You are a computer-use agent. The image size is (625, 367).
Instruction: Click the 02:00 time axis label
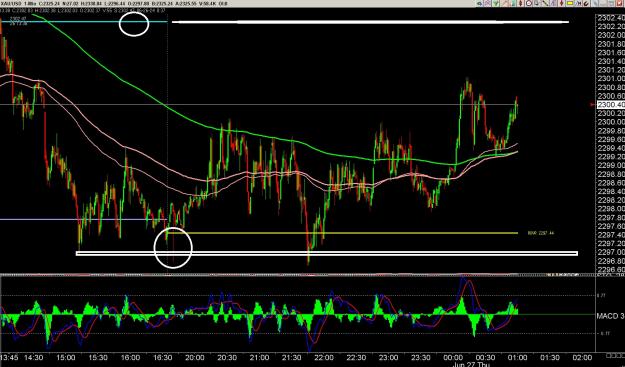(582, 357)
